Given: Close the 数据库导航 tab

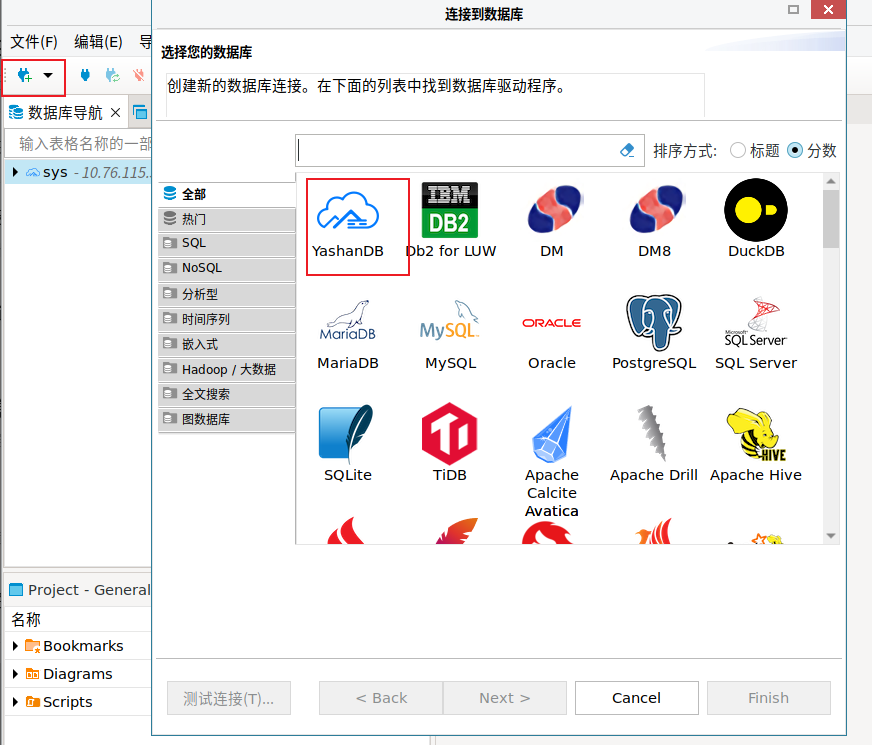Looking at the screenshot, I should pos(116,113).
